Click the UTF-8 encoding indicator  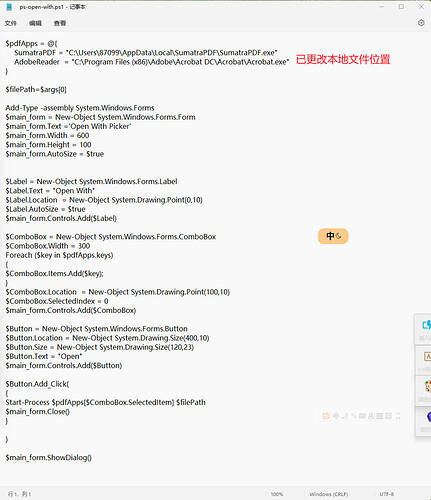(x=387, y=494)
